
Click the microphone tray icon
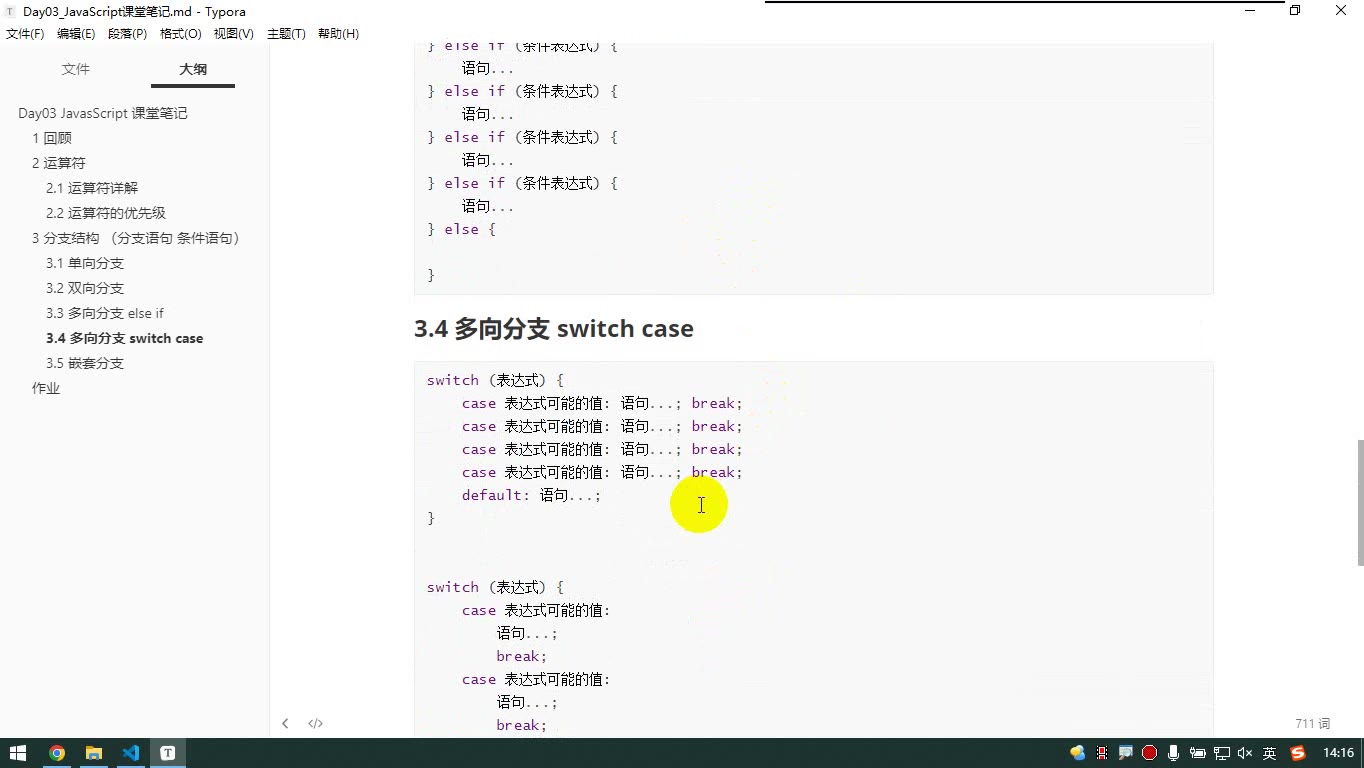(1173, 753)
